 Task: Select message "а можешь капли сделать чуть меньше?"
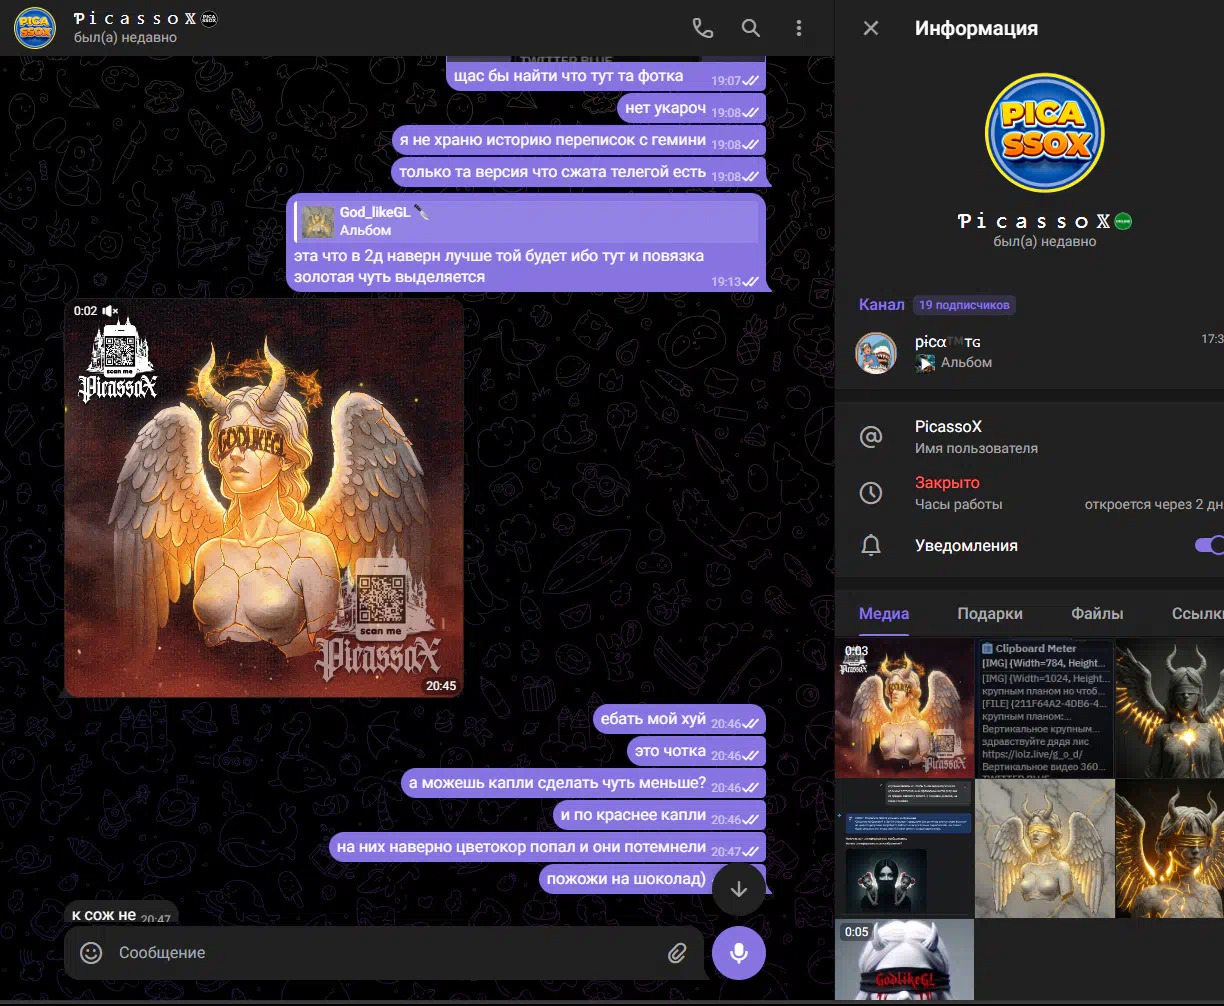[584, 783]
